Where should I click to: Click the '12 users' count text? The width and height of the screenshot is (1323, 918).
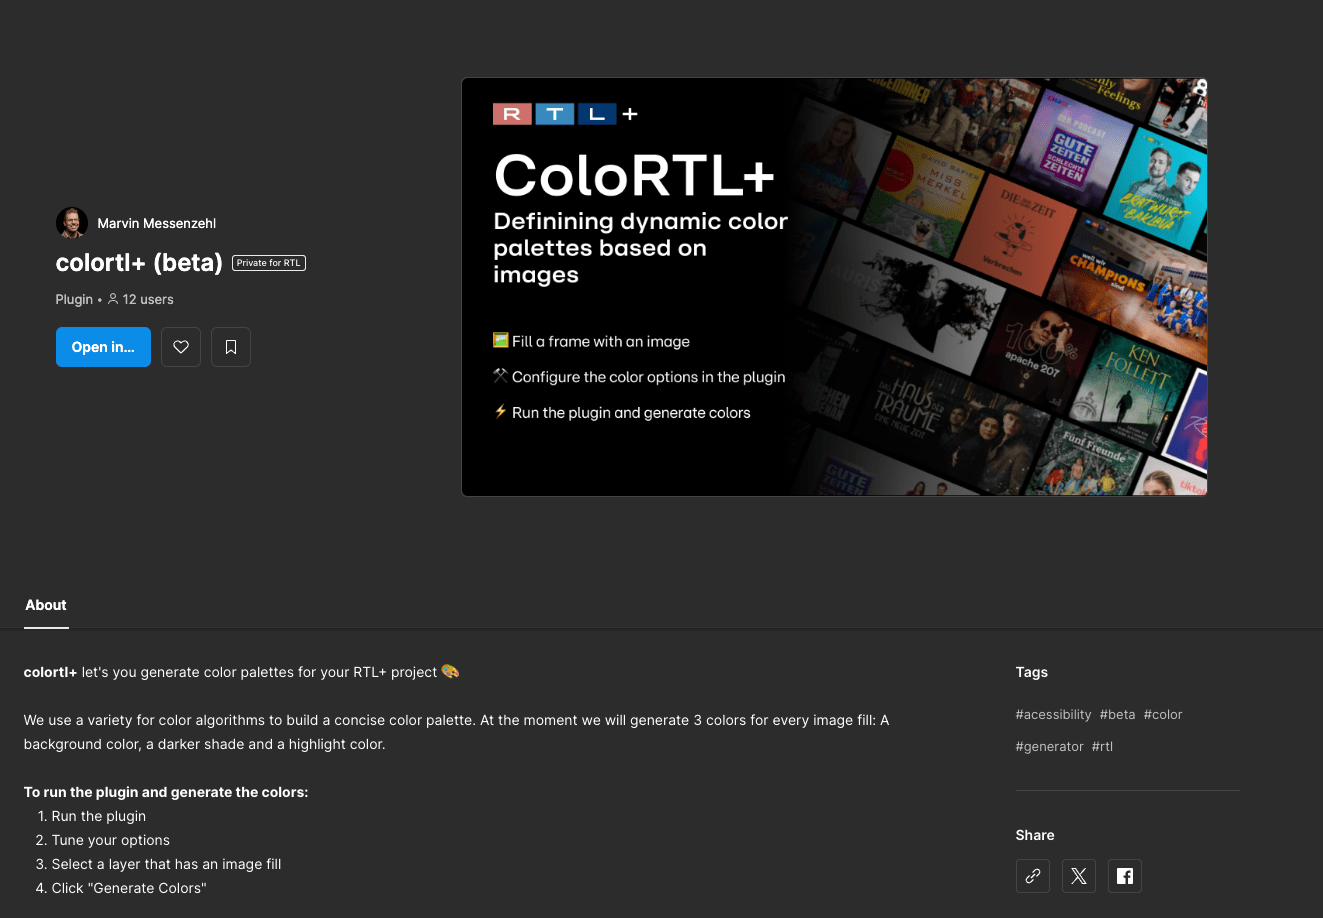(148, 299)
